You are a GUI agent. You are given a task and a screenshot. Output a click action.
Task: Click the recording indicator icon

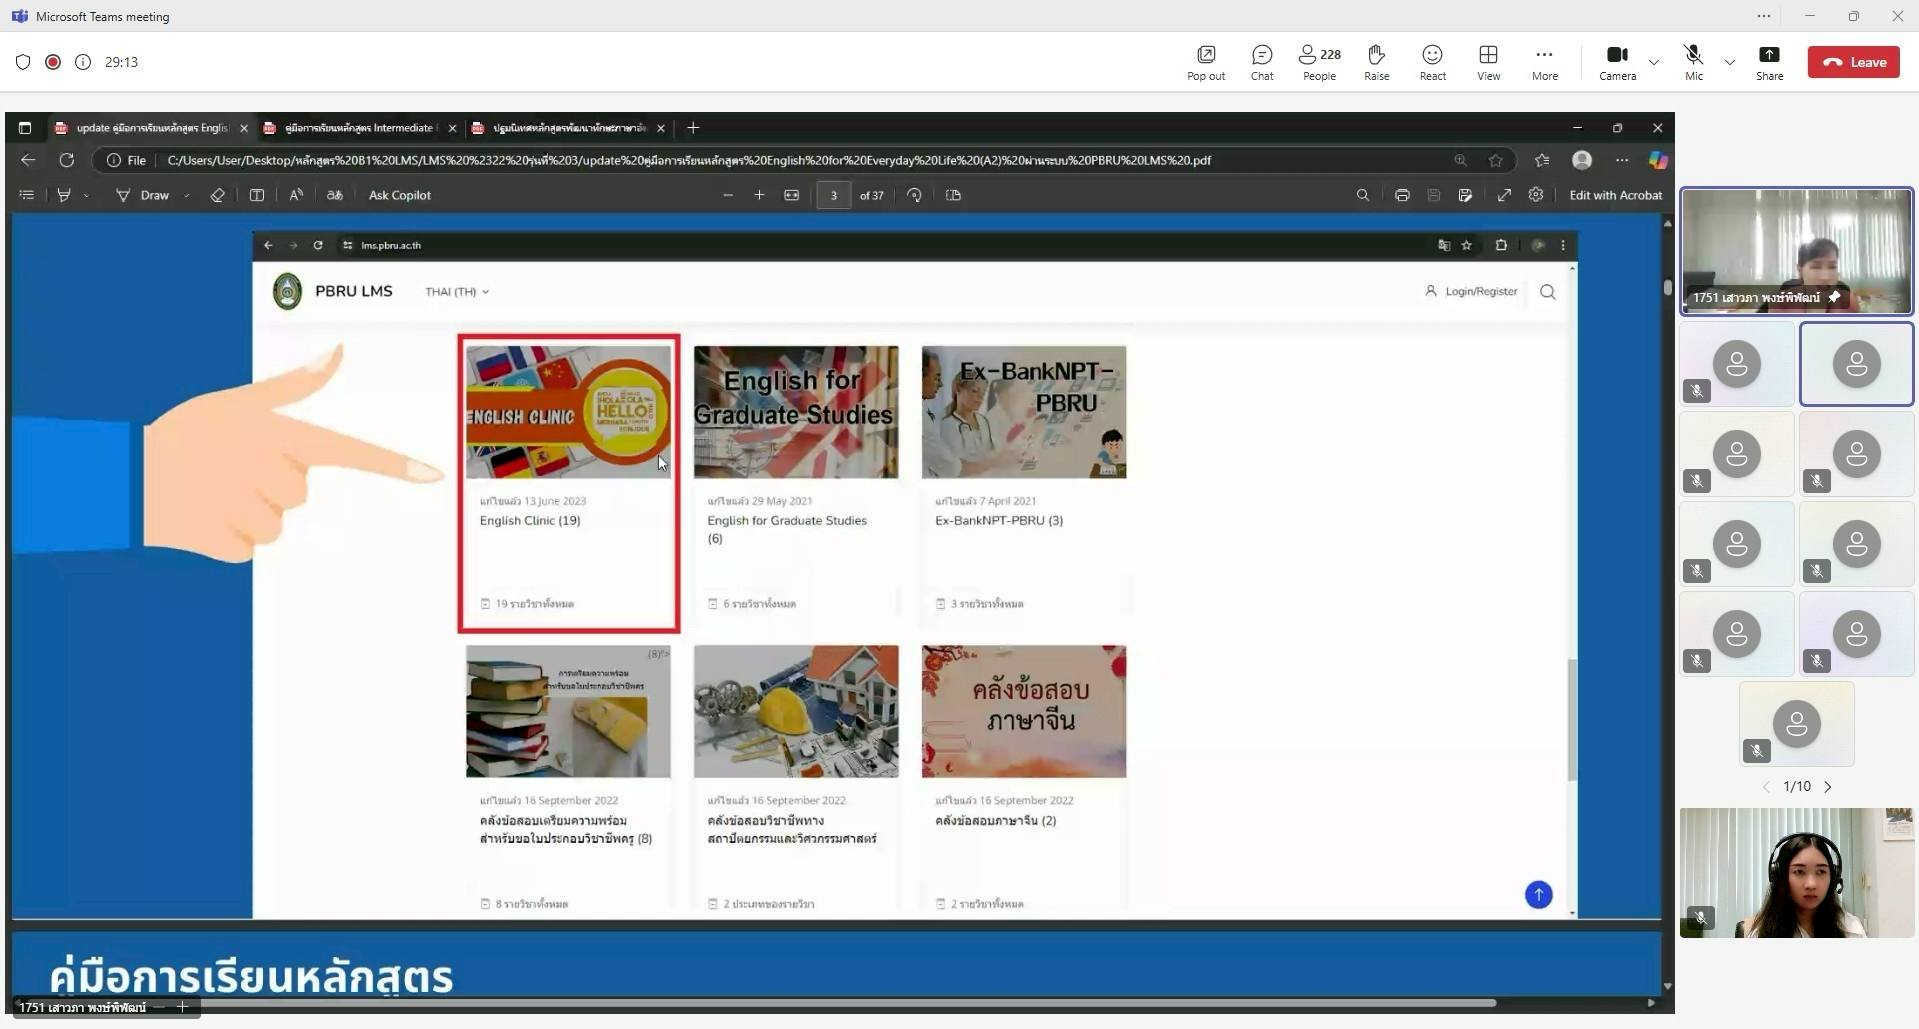click(x=53, y=62)
